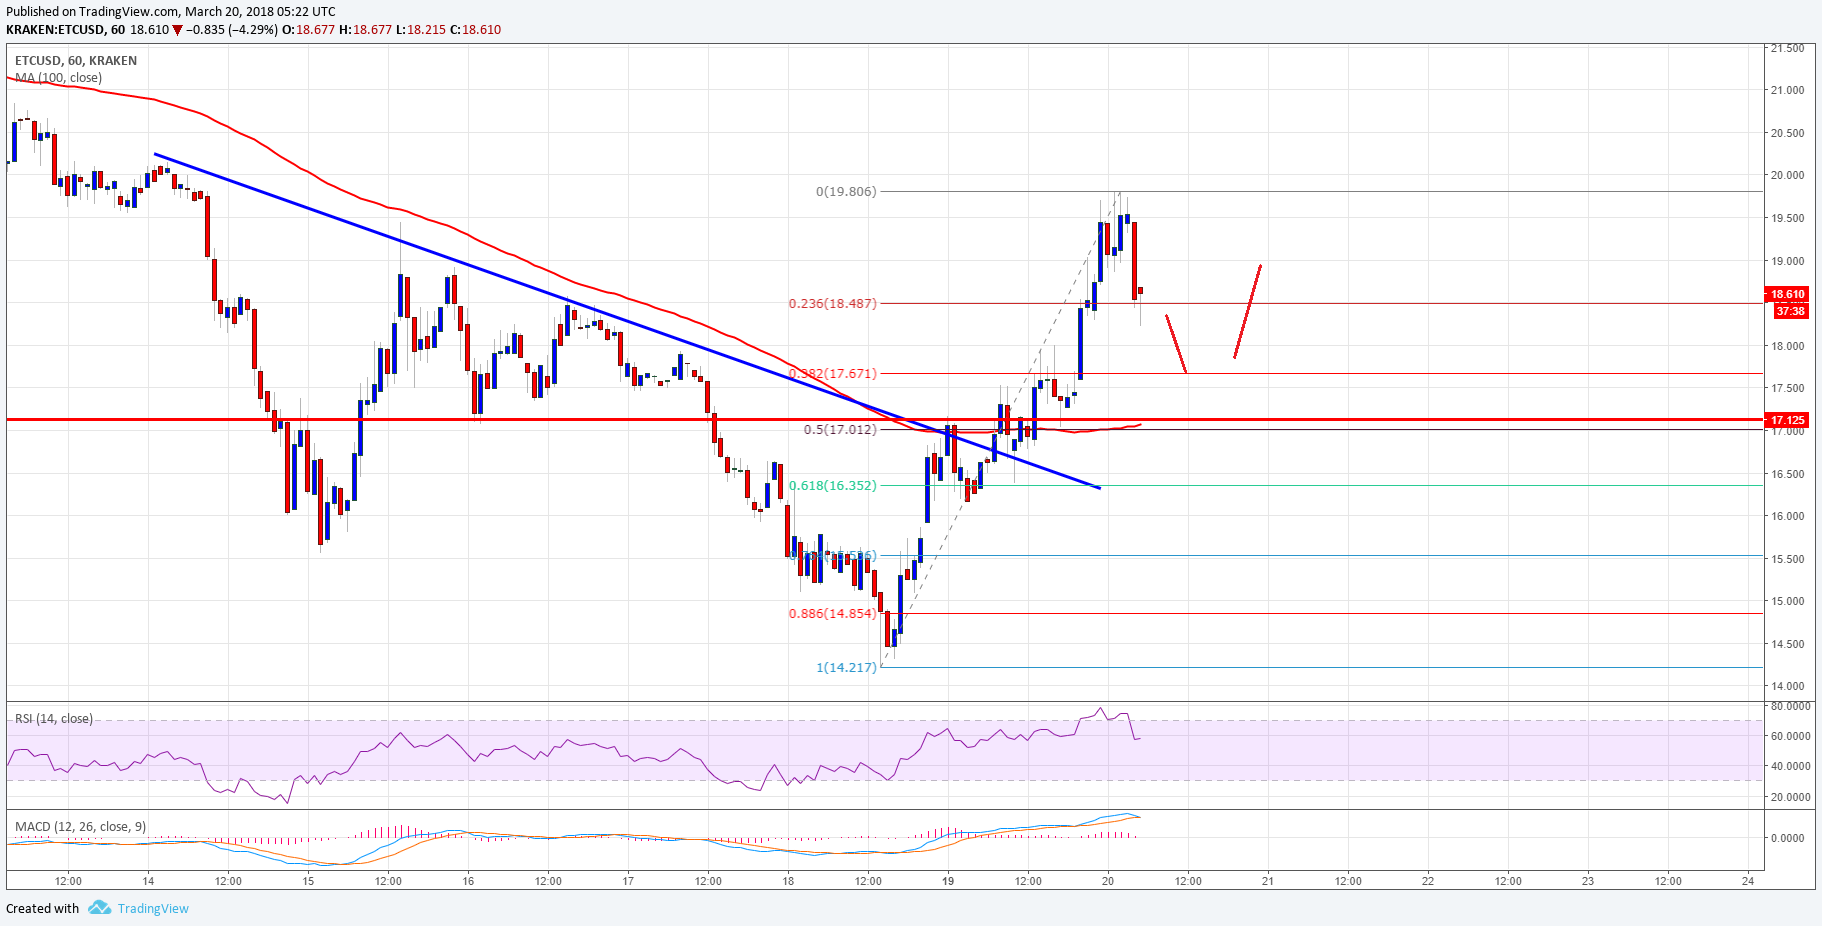This screenshot has width=1822, height=926.
Task: Click the MA (100, close) indicator label
Action: (x=58, y=77)
